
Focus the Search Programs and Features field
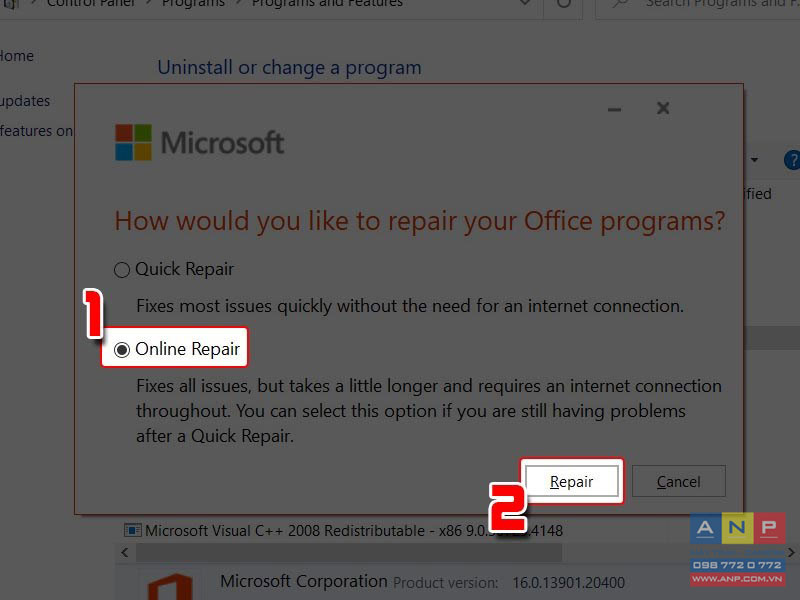pos(698,5)
